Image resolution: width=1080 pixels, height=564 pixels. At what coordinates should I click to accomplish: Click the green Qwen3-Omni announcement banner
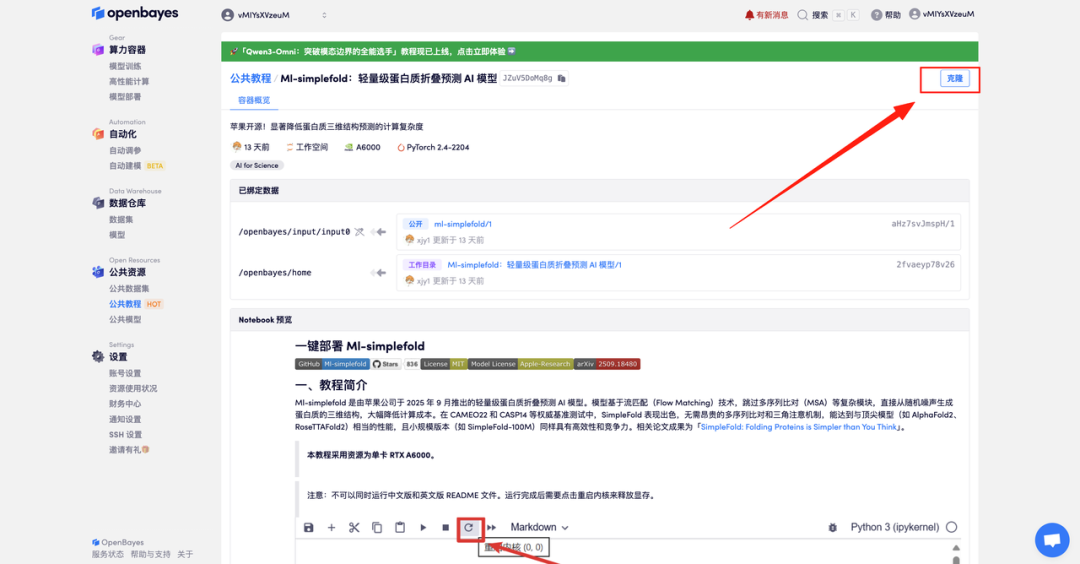click(599, 51)
